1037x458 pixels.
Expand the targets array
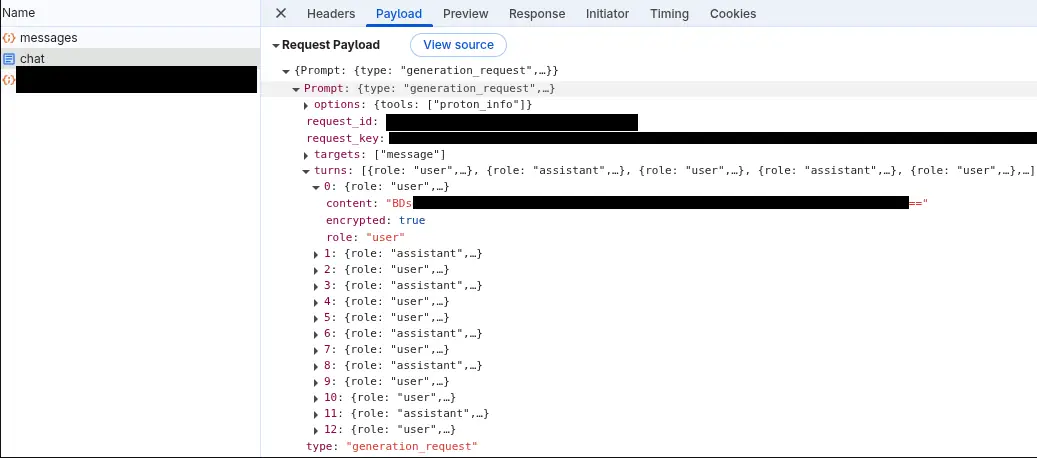(306, 155)
